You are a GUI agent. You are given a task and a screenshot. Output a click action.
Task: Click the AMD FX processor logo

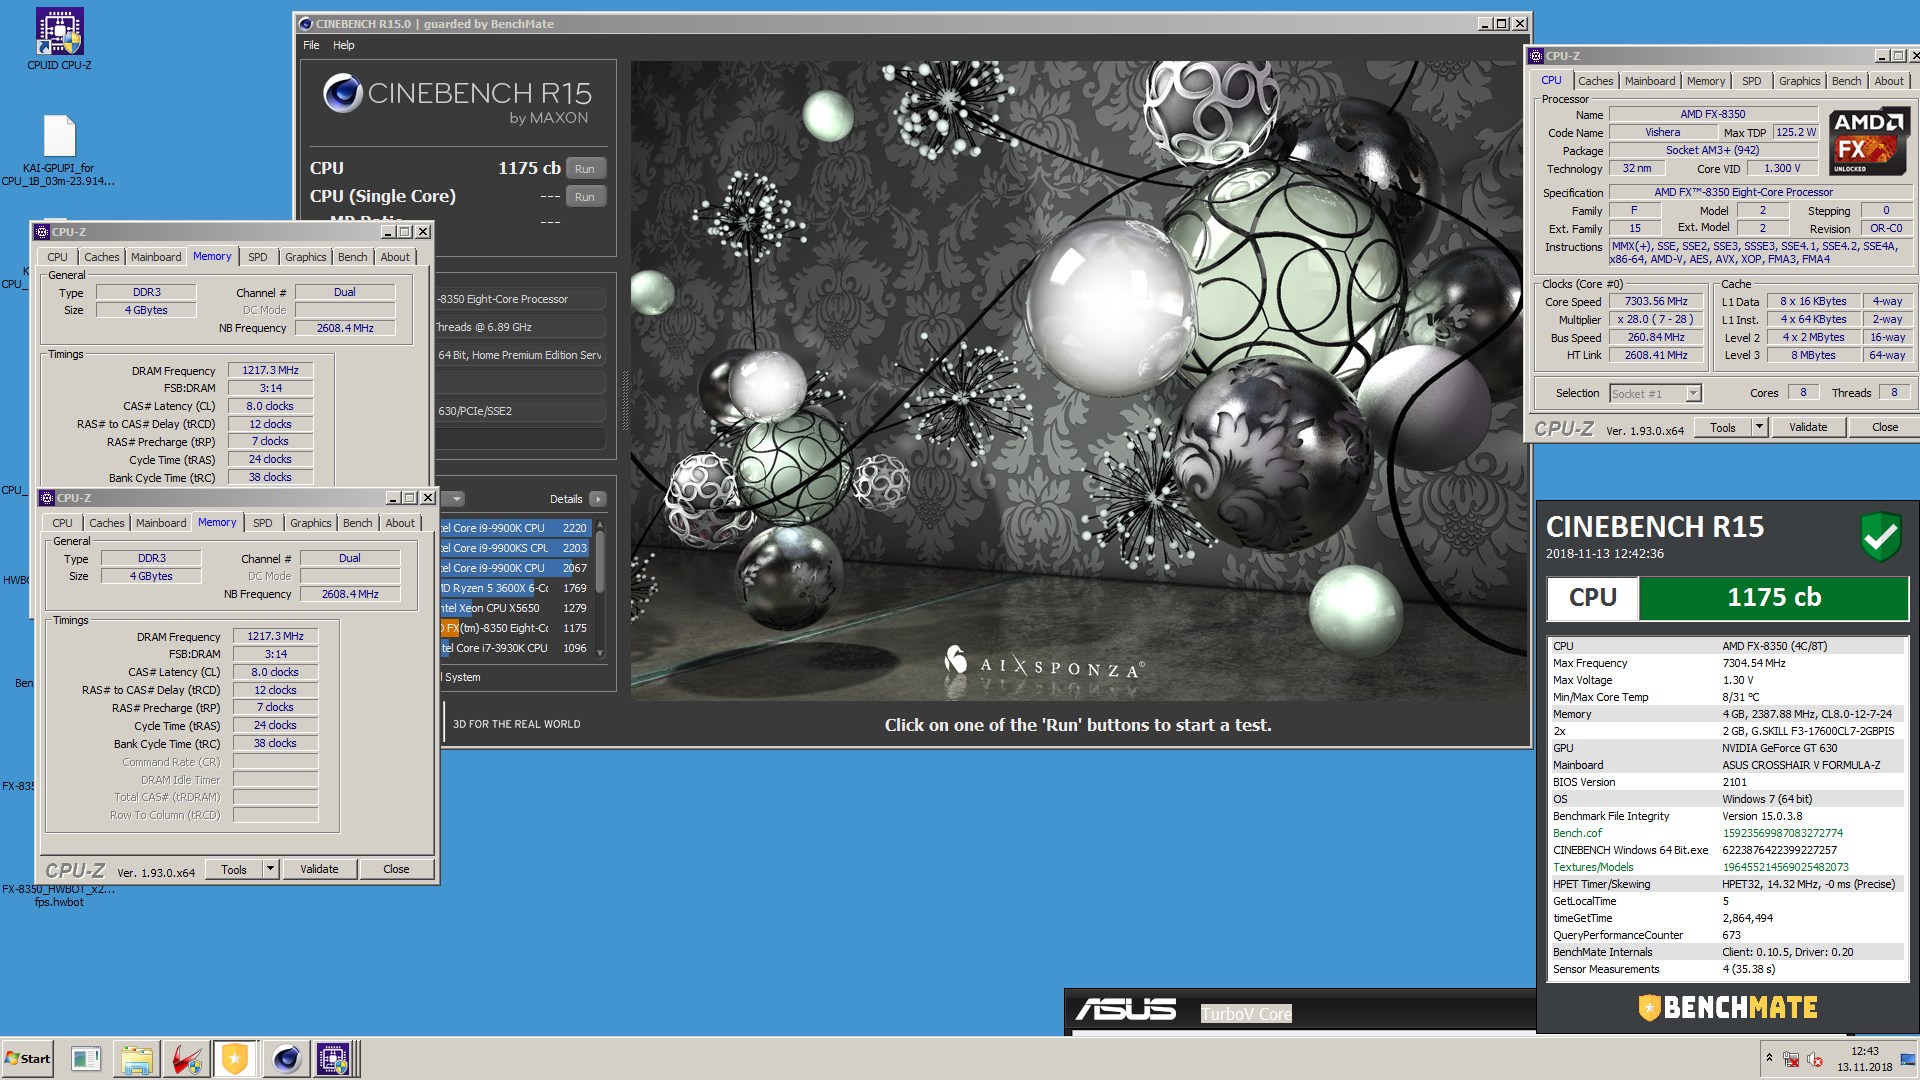click(1868, 142)
